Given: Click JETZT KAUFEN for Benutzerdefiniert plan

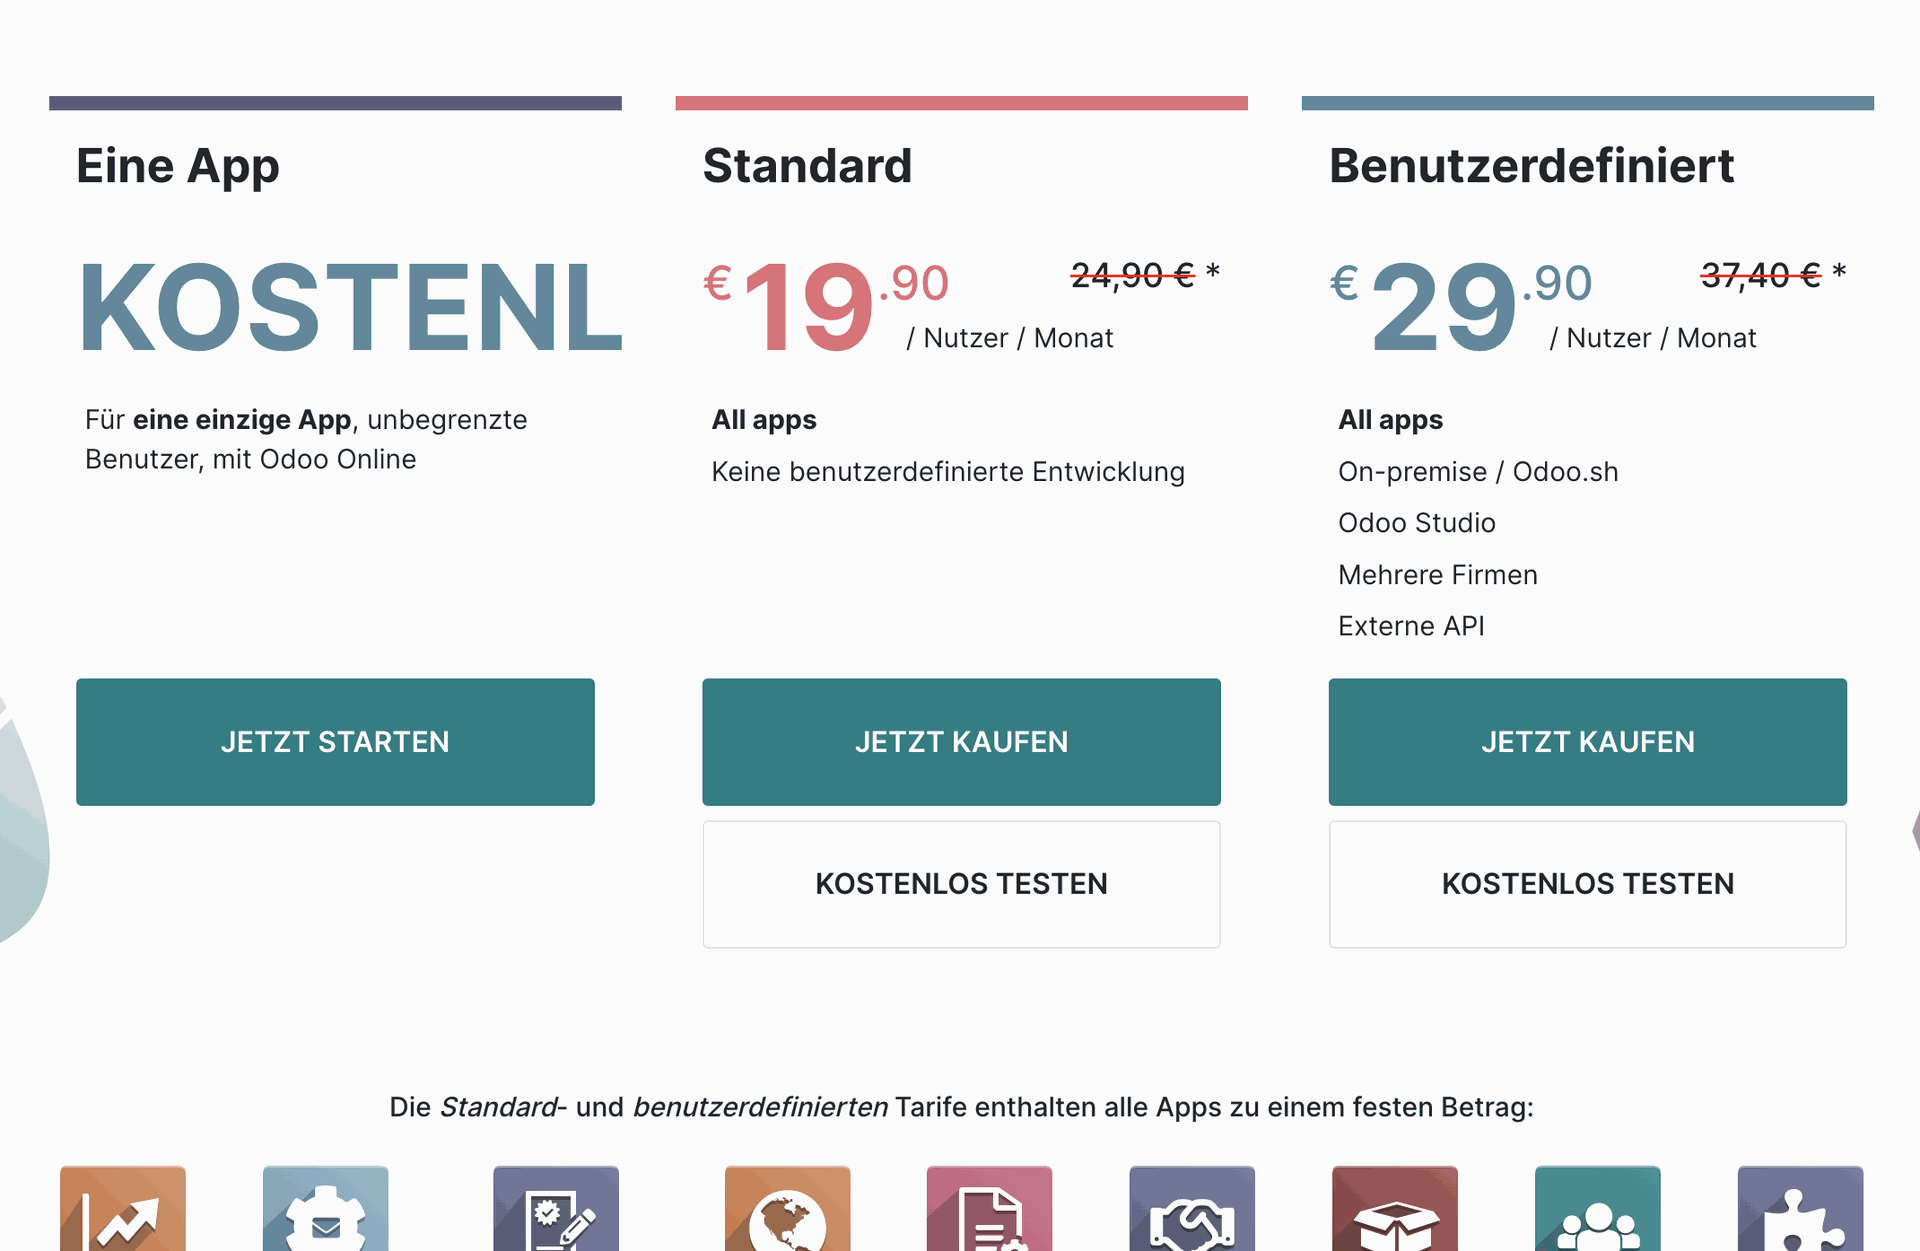Looking at the screenshot, I should click(1587, 742).
